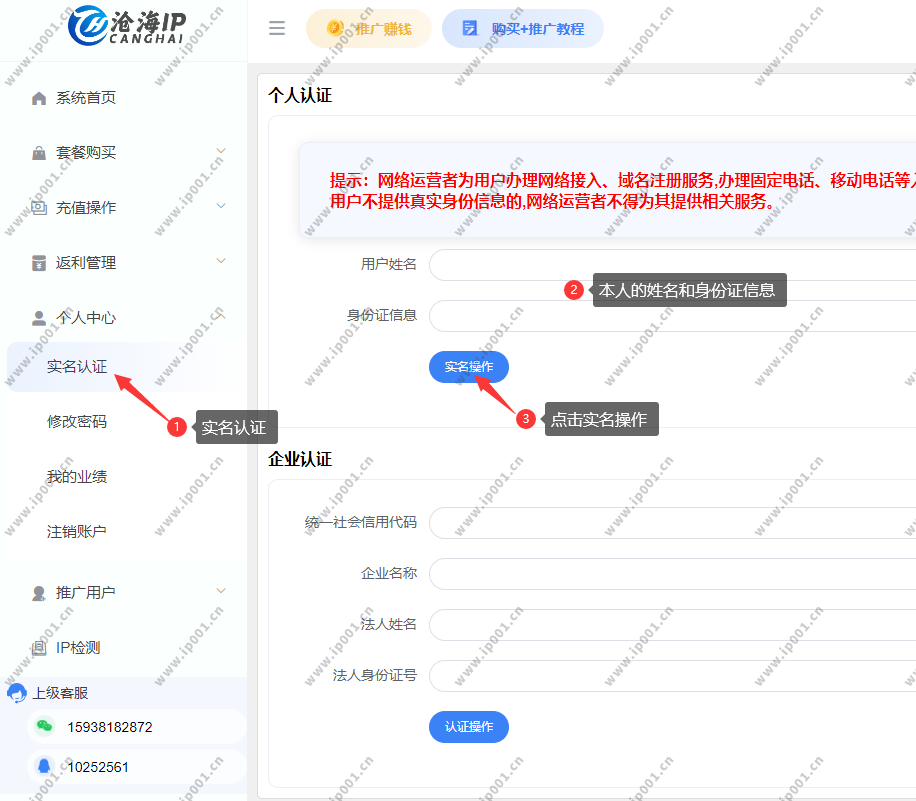Open 注销账户 in the sidebar
Screen dimensions: 916x801
click(77, 532)
